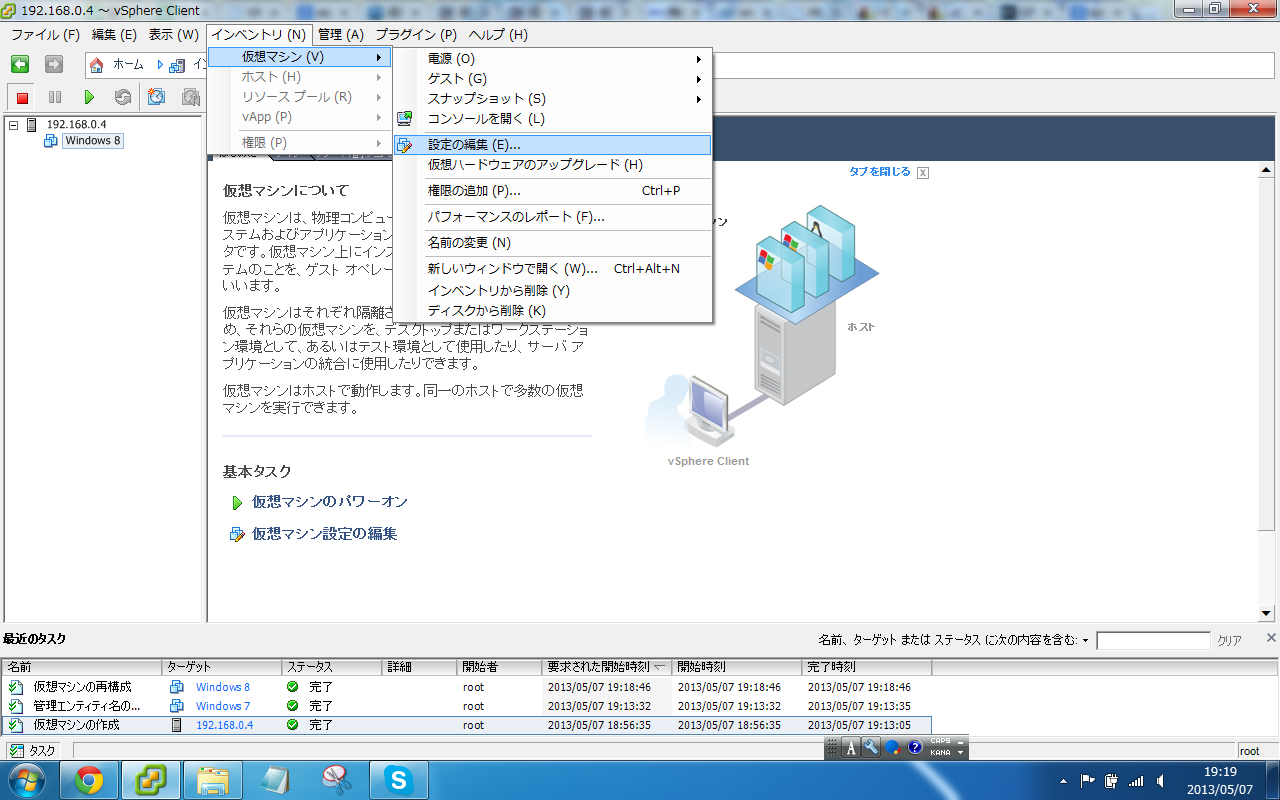Click the icon beside edit VM settings task

pyautogui.click(x=237, y=534)
